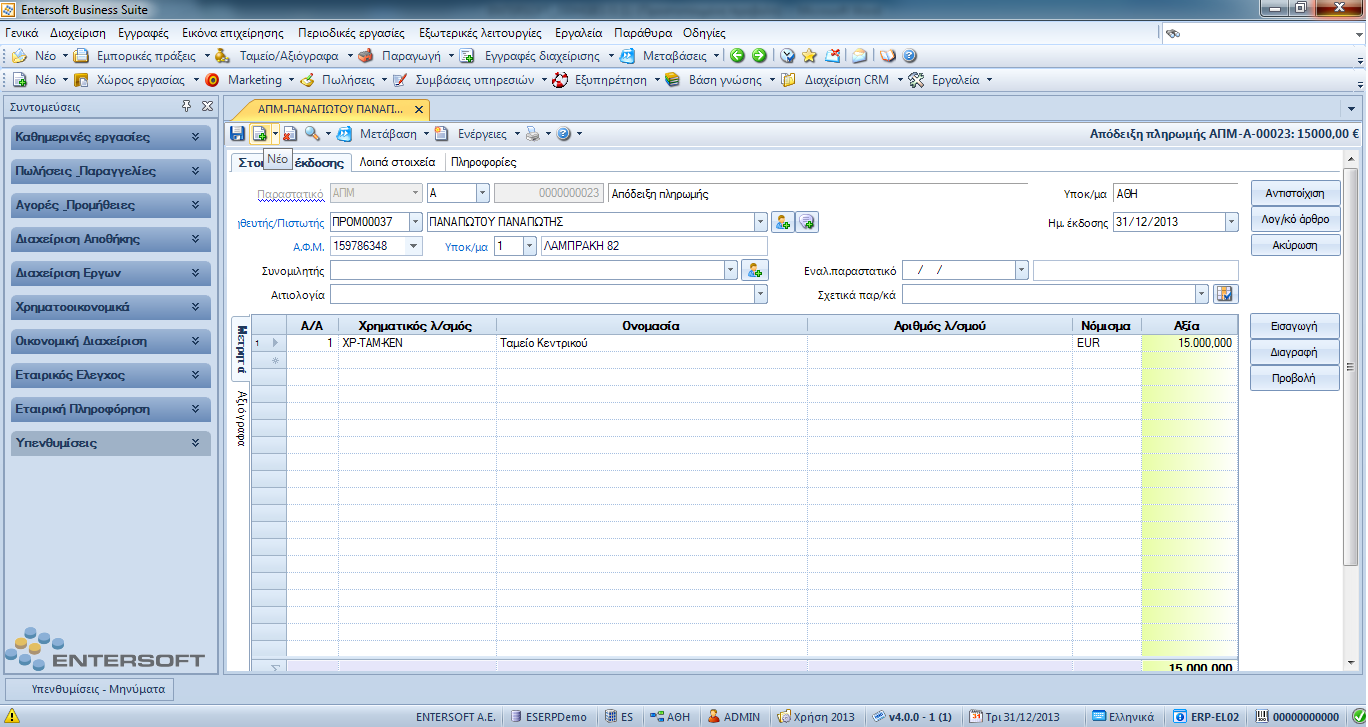Switch to the Πληροφορίες tab
The height and width of the screenshot is (727, 1368).
point(484,162)
